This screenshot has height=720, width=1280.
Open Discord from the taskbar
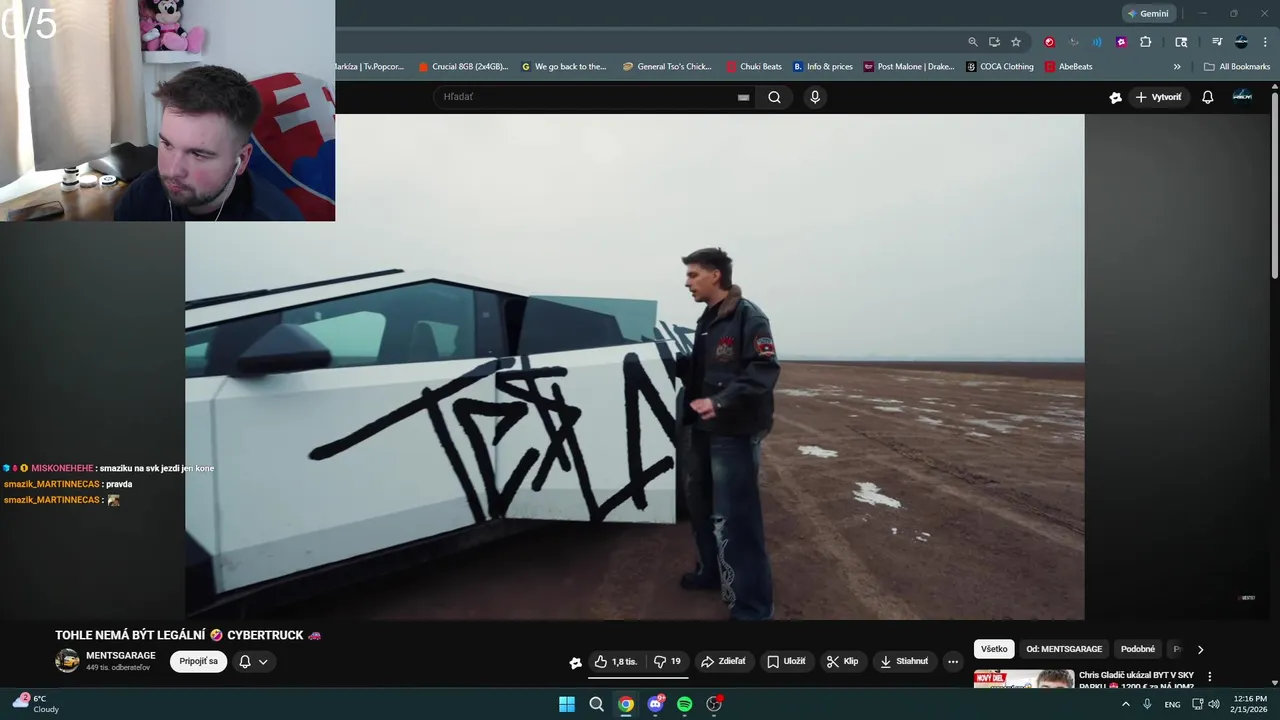[655, 704]
